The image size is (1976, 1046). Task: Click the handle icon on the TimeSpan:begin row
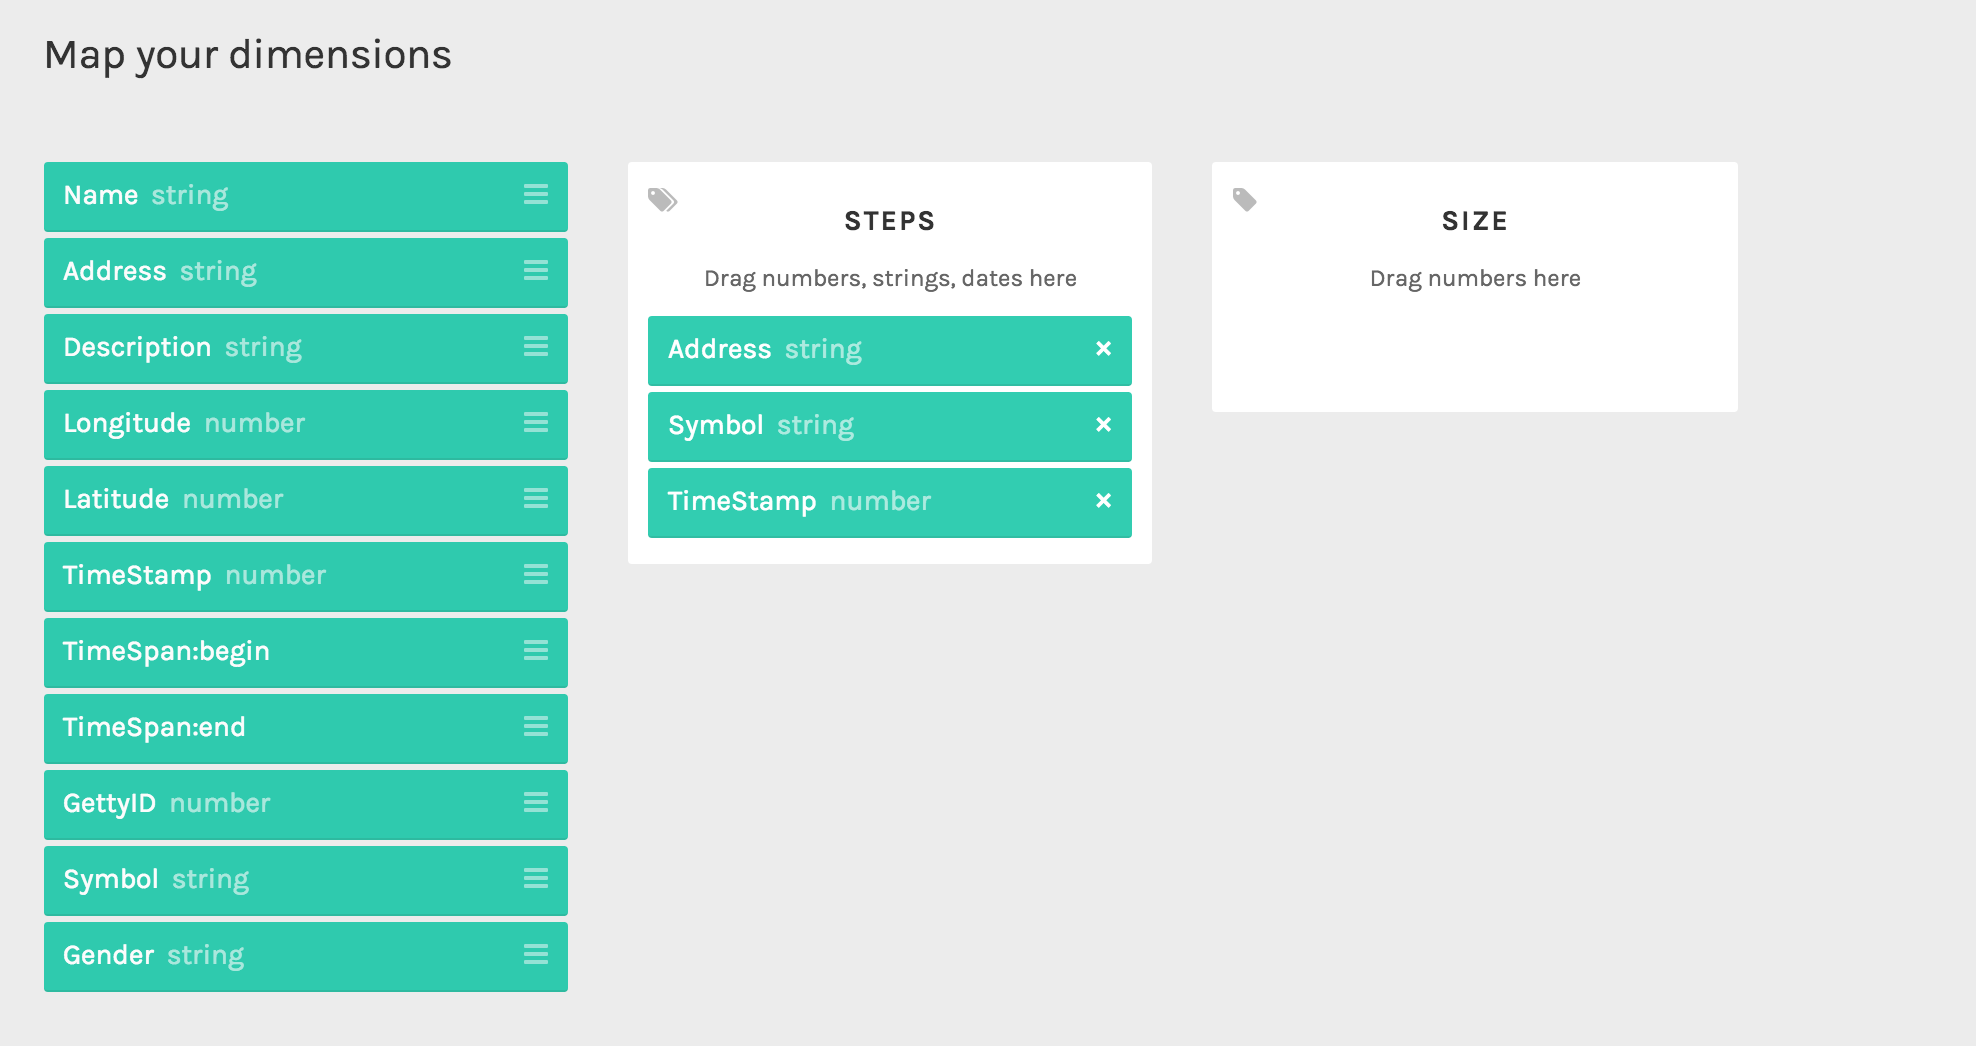tap(536, 651)
